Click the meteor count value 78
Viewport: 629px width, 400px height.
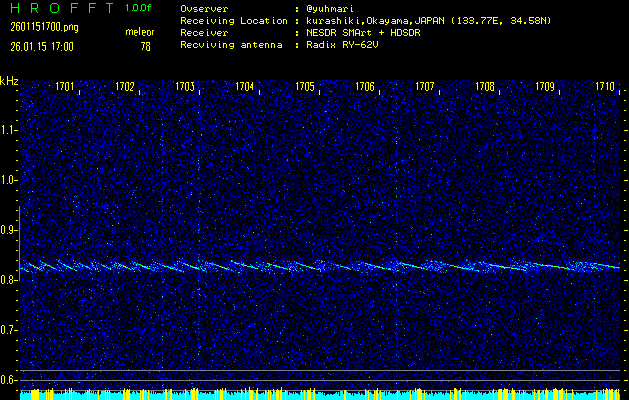(x=145, y=46)
